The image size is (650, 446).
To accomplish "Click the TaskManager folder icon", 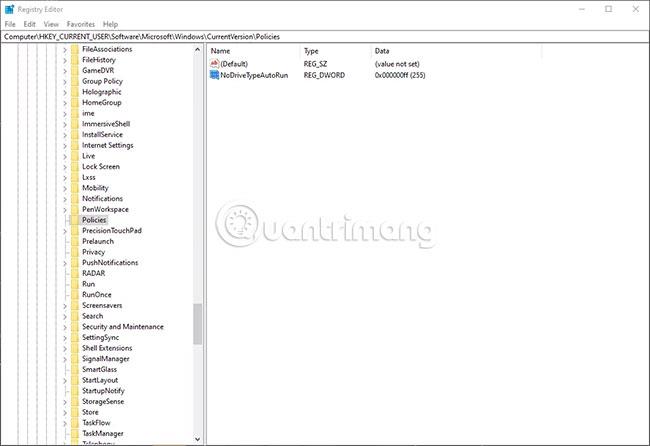I will [x=75, y=434].
